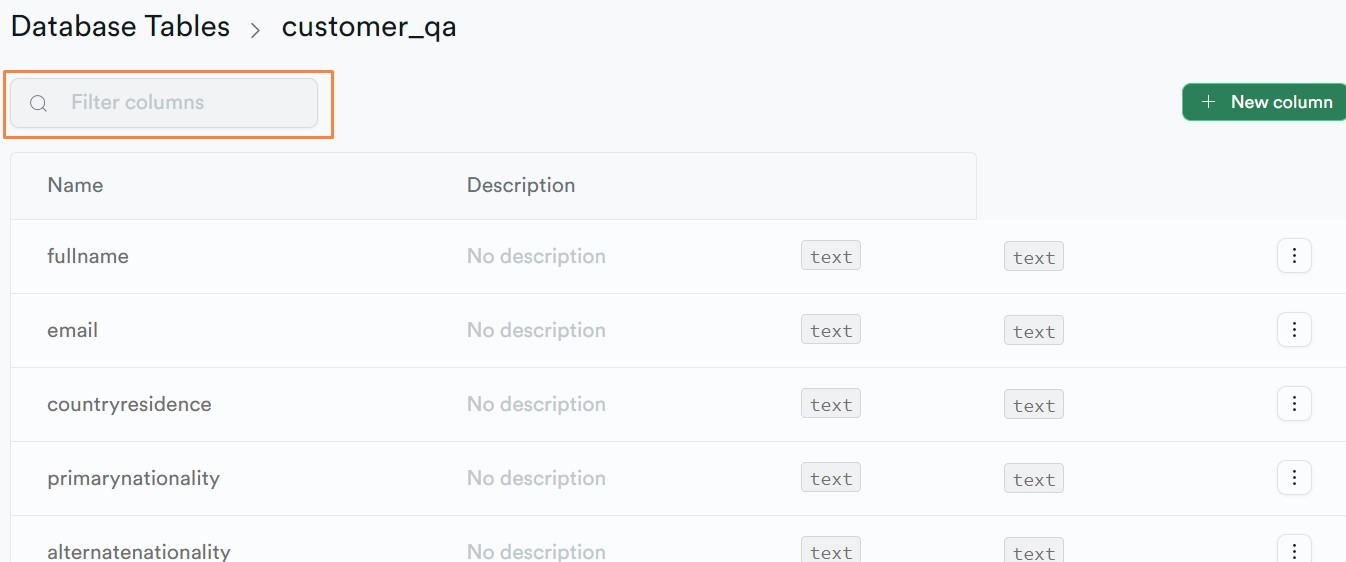This screenshot has height=562, width=1346.
Task: Click the Description column header
Action: tap(521, 185)
